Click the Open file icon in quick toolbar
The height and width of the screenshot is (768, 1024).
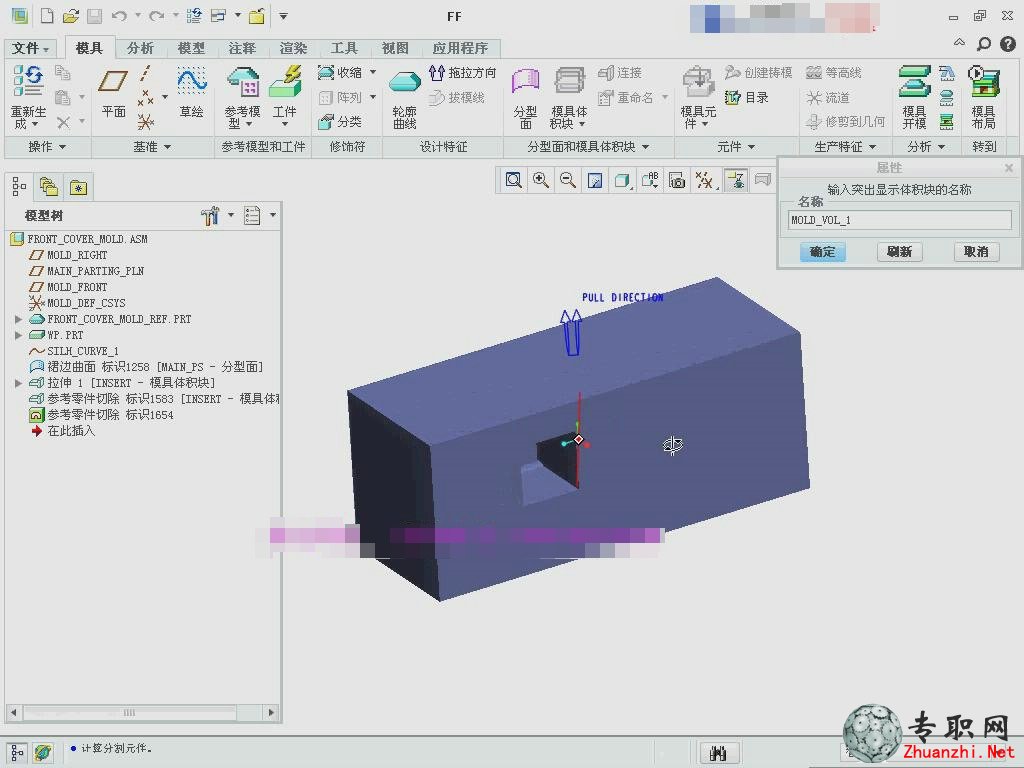[x=71, y=16]
